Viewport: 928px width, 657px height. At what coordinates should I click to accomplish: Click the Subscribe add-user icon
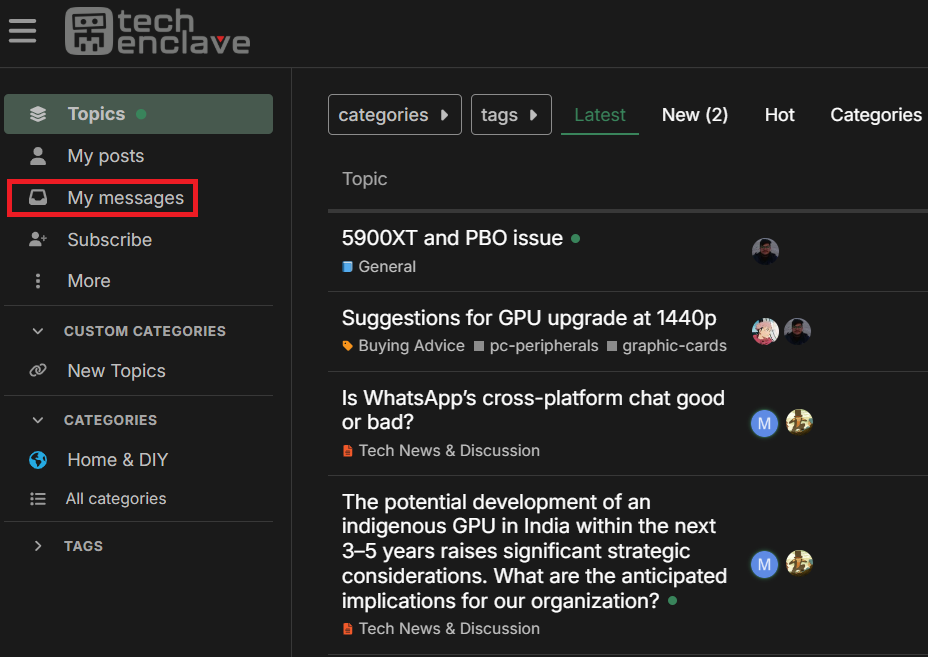click(38, 239)
